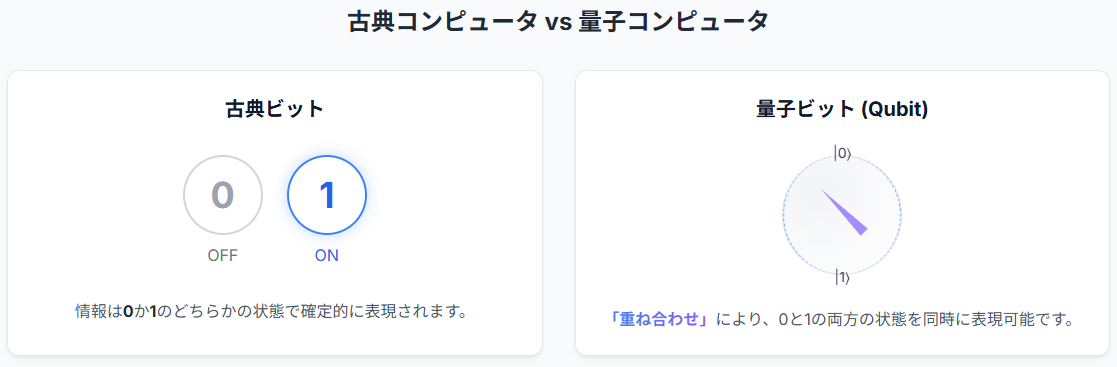
Task: Click the qubit superposition description sentence
Action: pyautogui.click(x=842, y=318)
